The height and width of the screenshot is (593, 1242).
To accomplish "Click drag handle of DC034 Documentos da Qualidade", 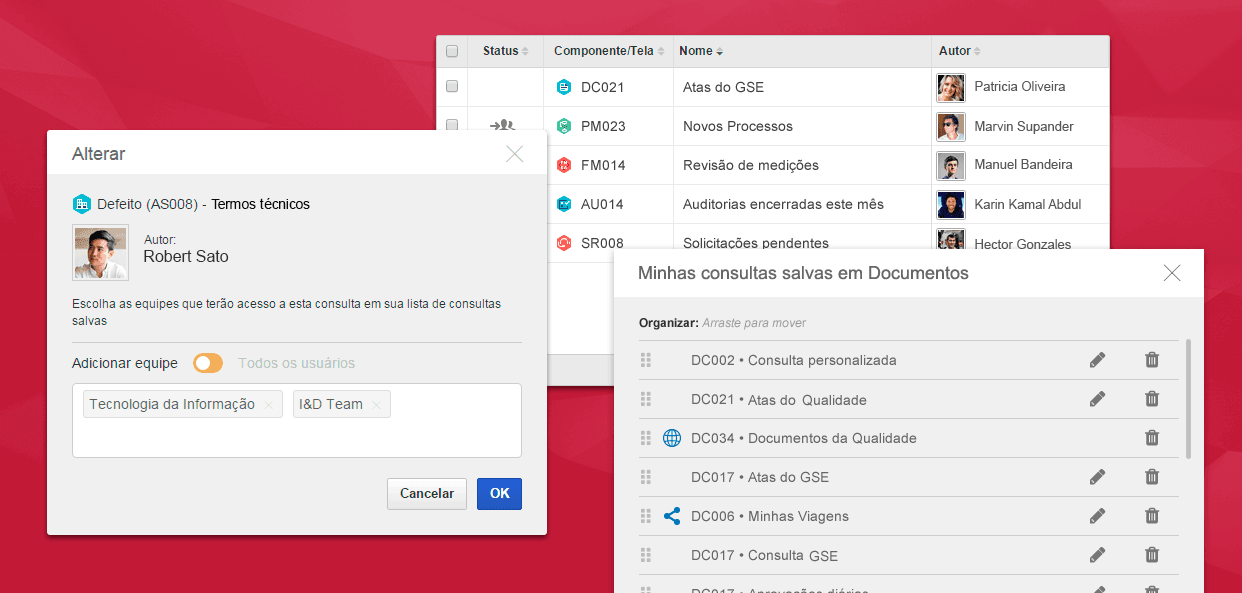I will point(646,438).
